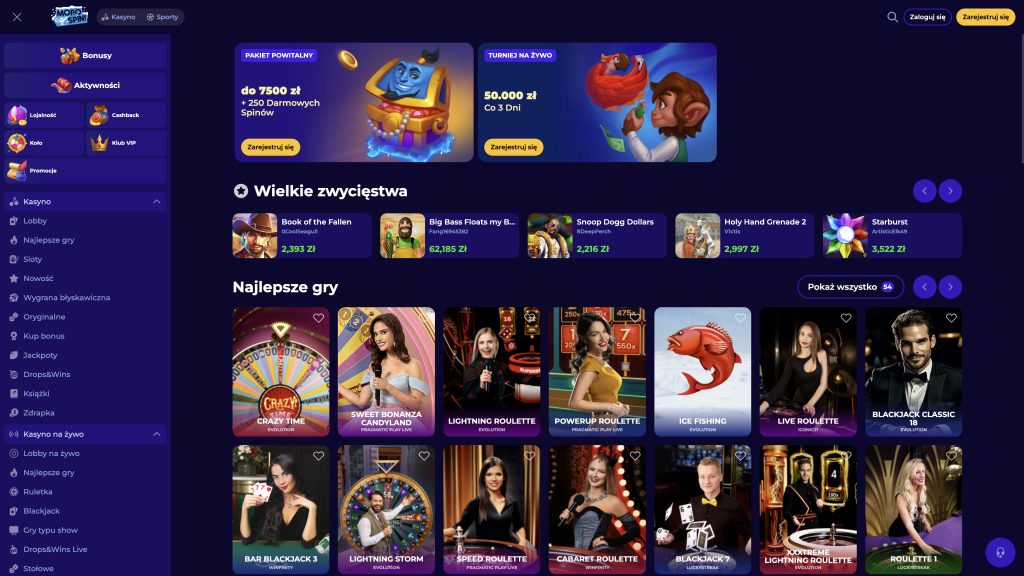Viewport: 1024px width, 576px height.
Task: Collapse the Kasyno sidebar section
Action: 156,202
